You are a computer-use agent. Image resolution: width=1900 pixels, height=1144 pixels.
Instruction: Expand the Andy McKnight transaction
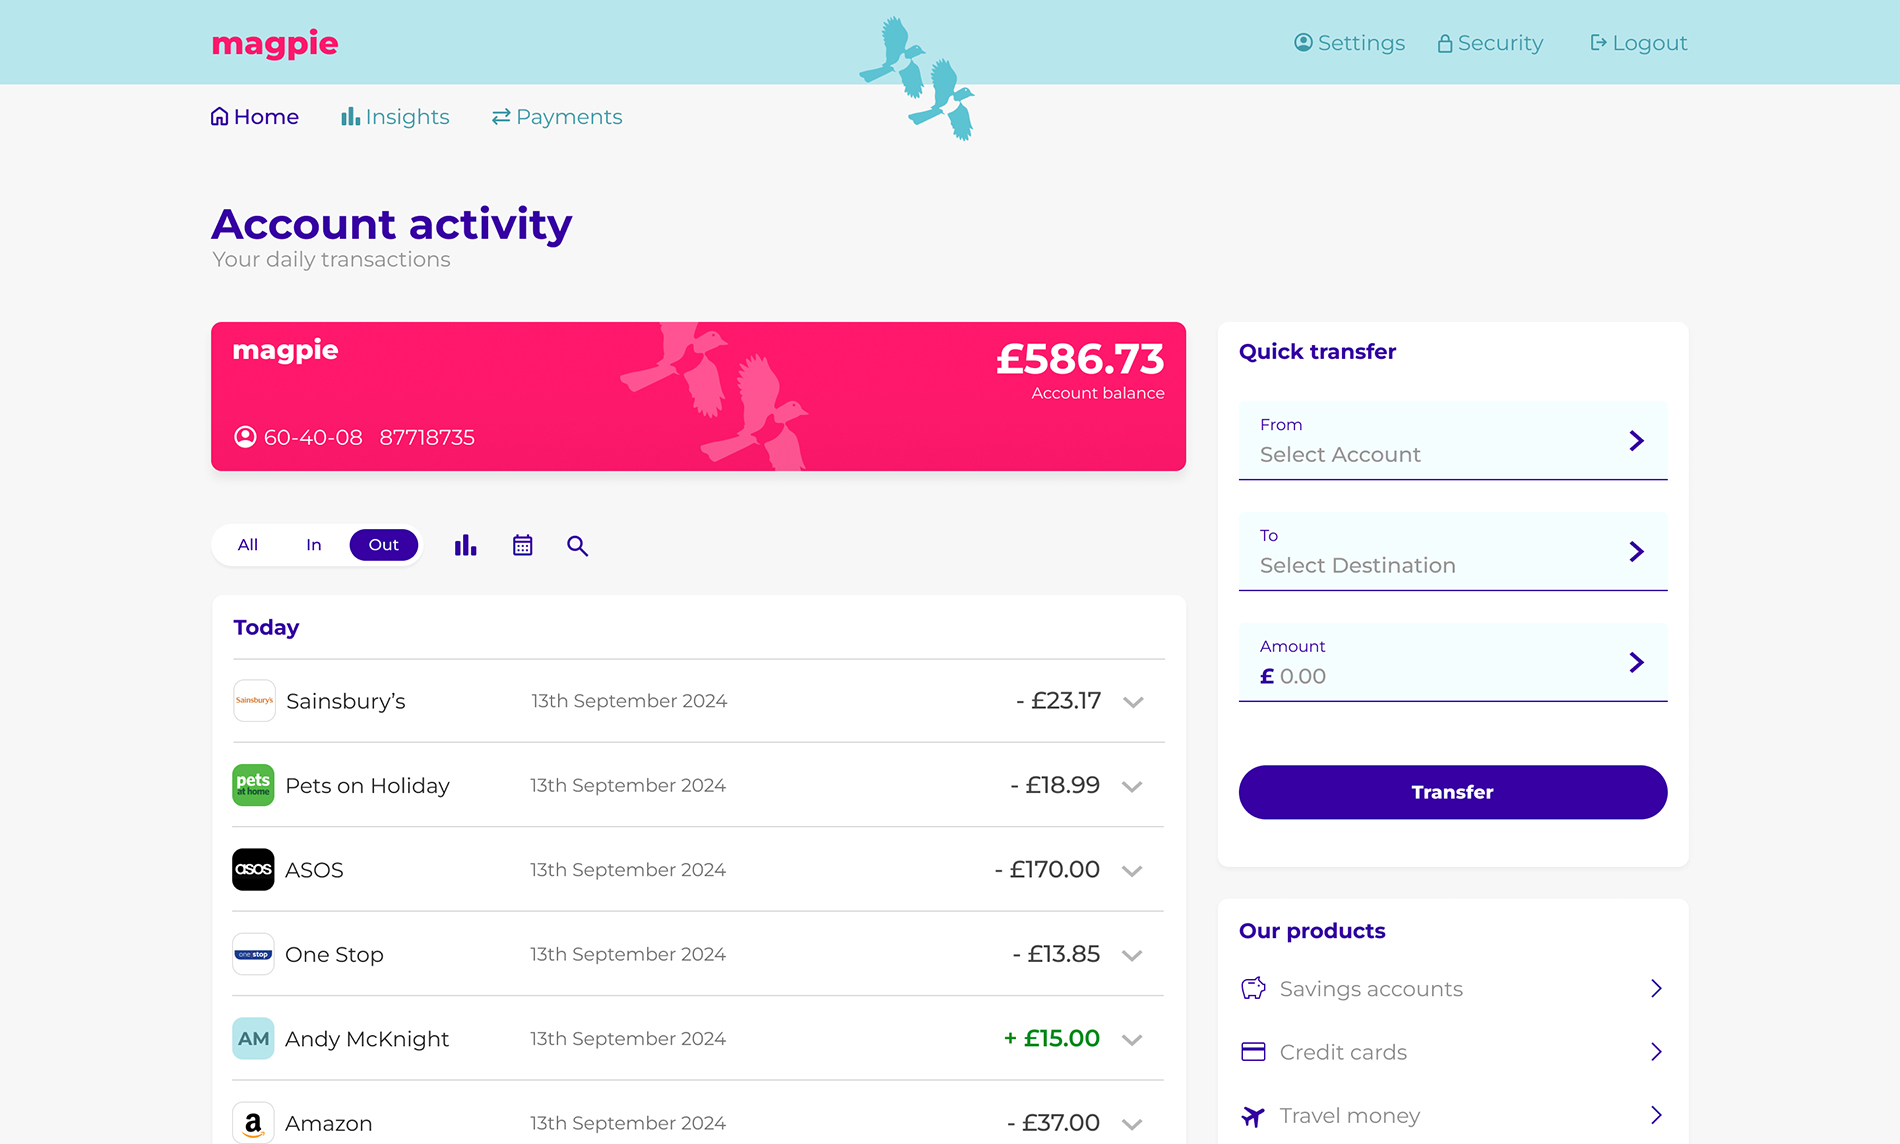click(x=1132, y=1040)
